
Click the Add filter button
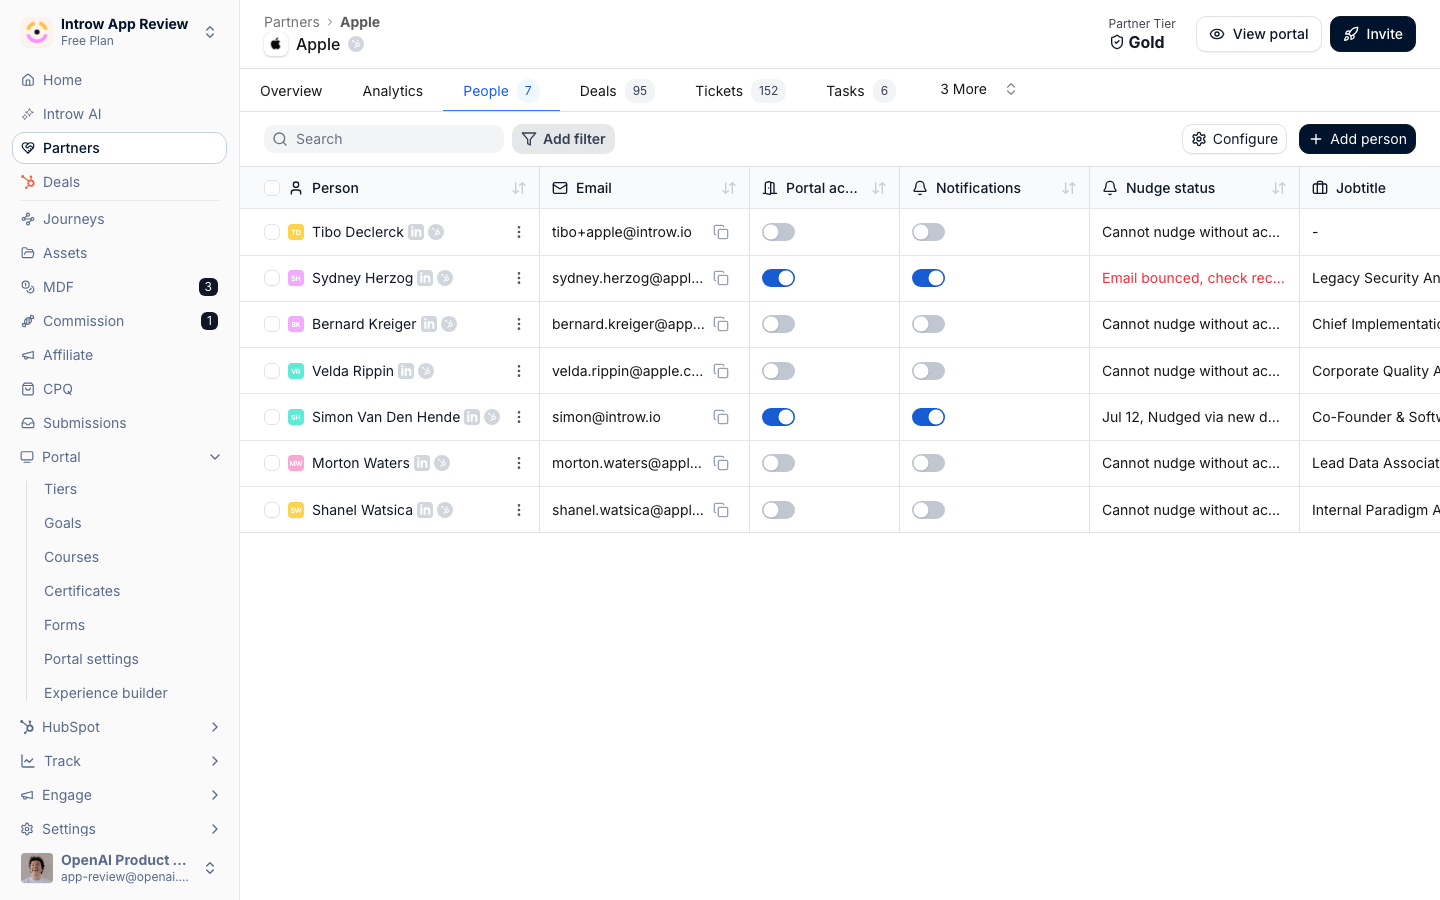563,139
